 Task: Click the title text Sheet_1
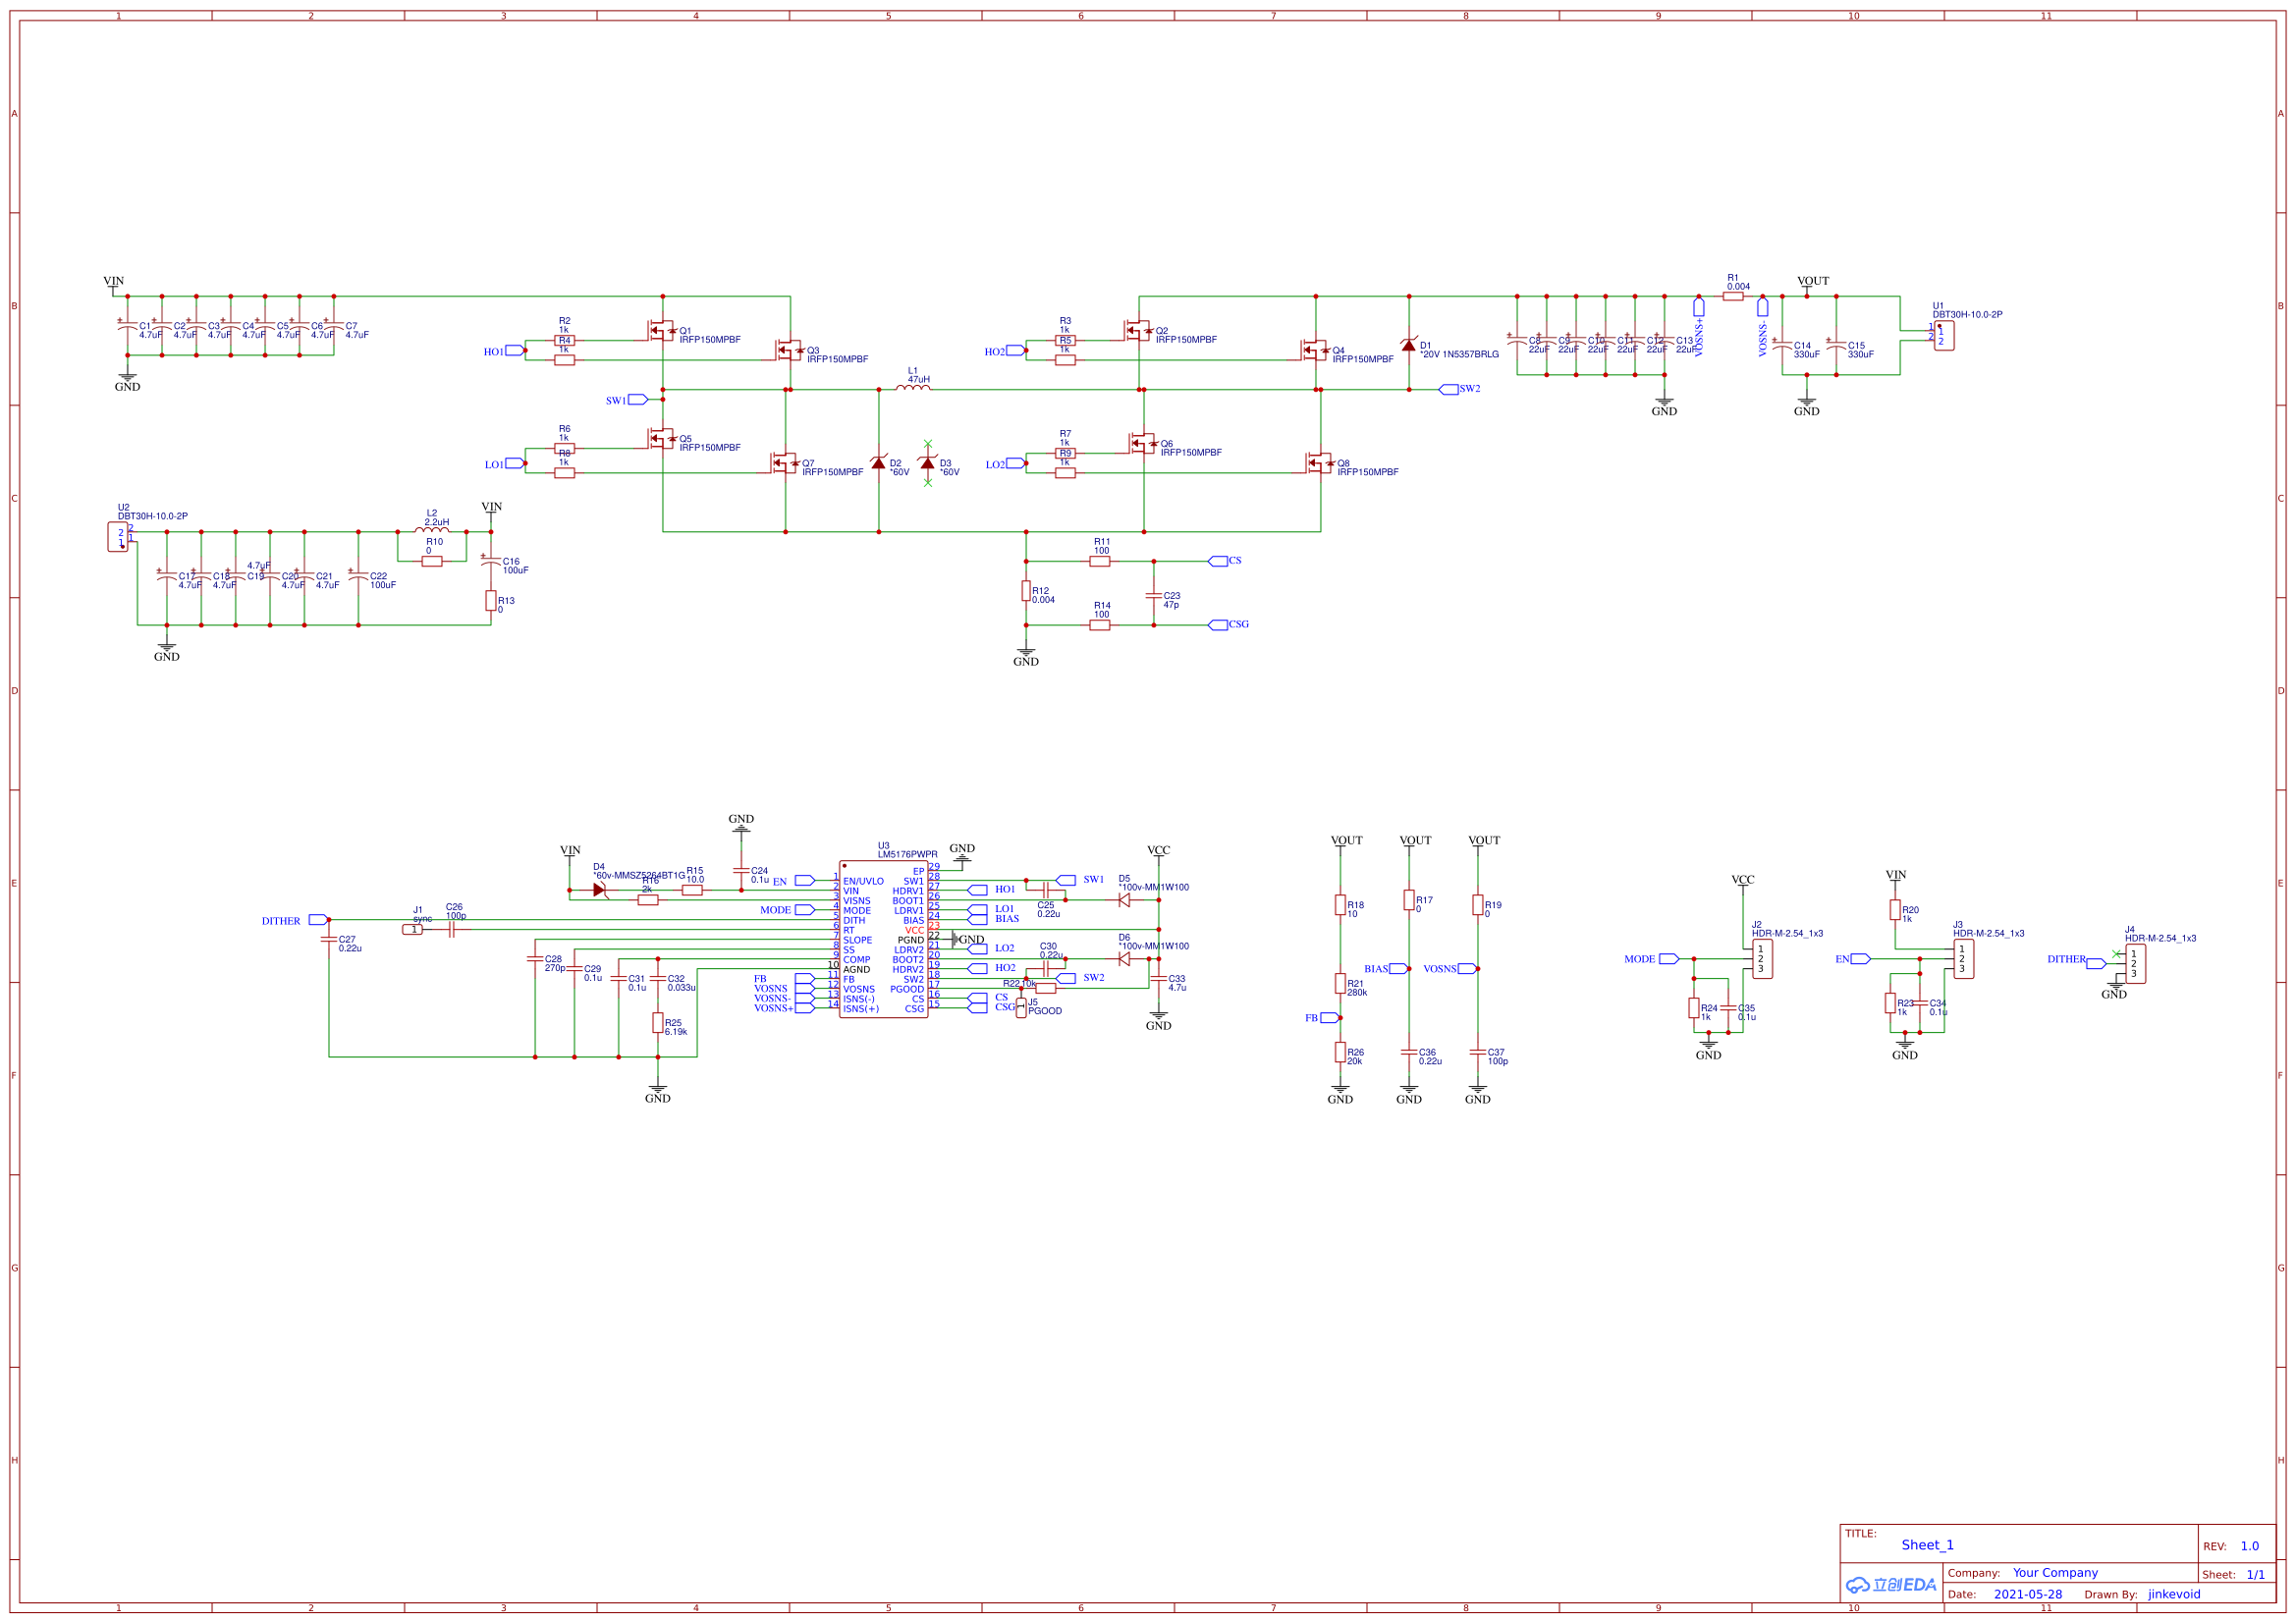click(x=1927, y=1545)
